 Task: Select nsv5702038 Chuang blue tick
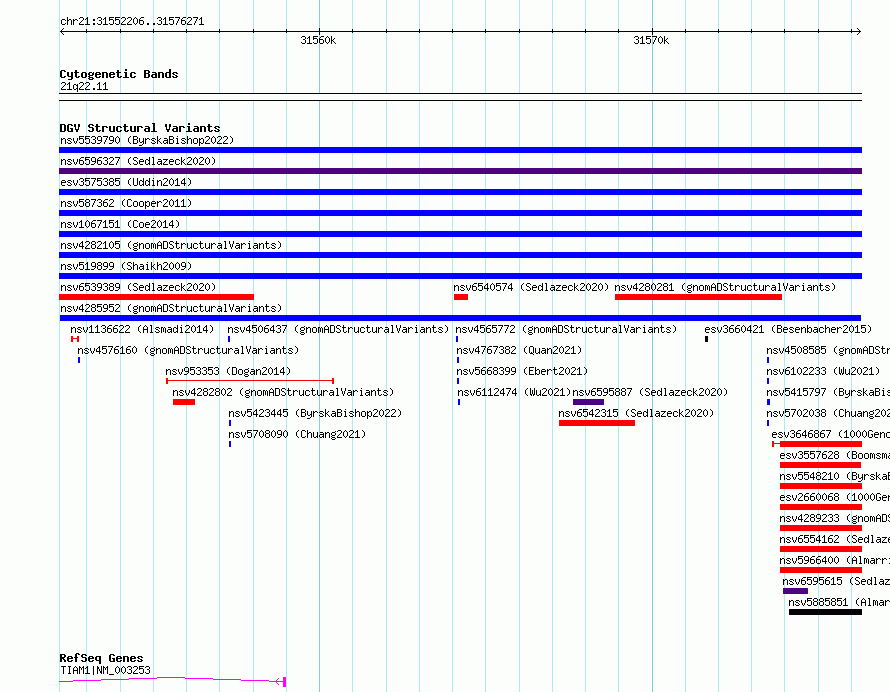[768, 423]
